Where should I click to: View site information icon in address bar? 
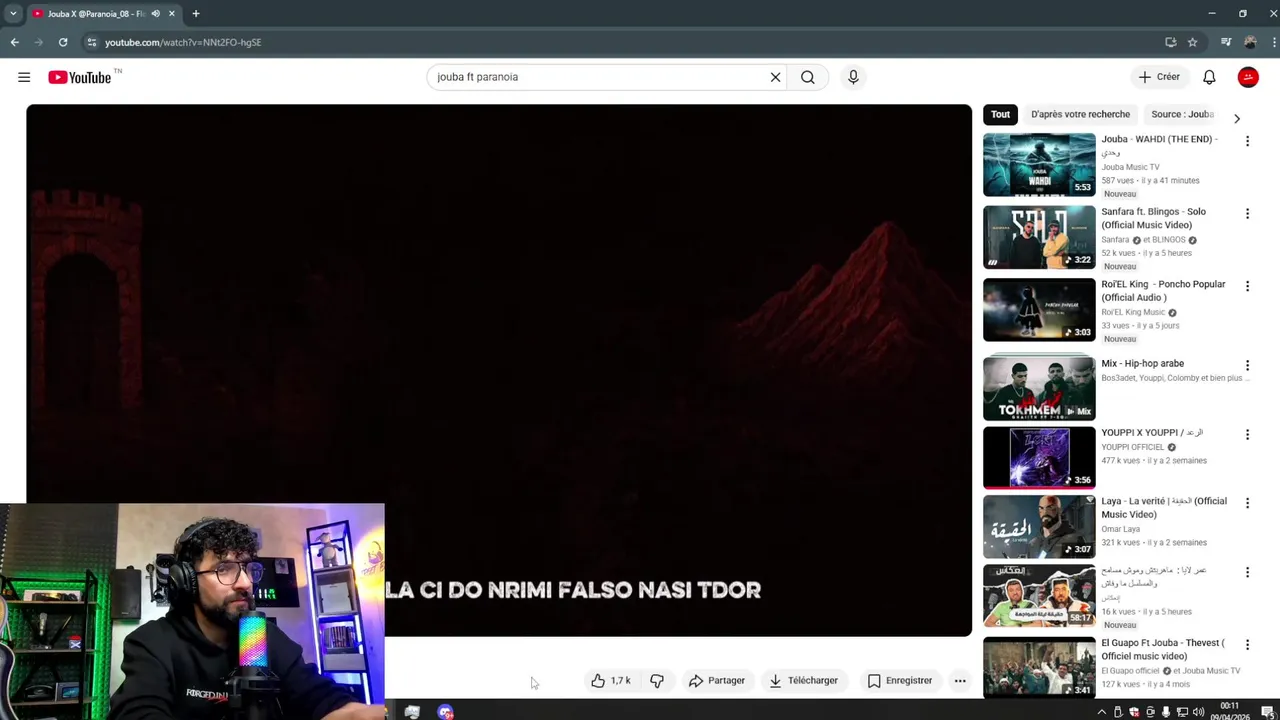coord(91,42)
